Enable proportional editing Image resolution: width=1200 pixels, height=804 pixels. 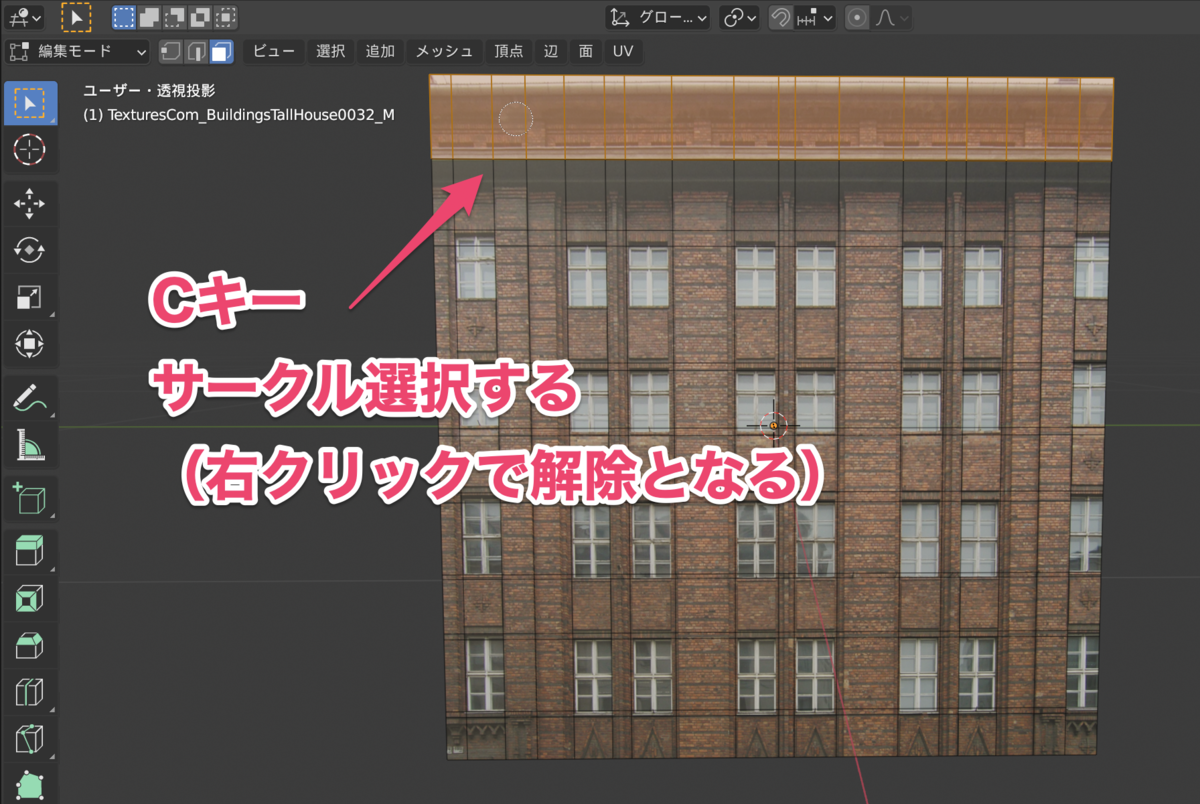click(x=857, y=17)
